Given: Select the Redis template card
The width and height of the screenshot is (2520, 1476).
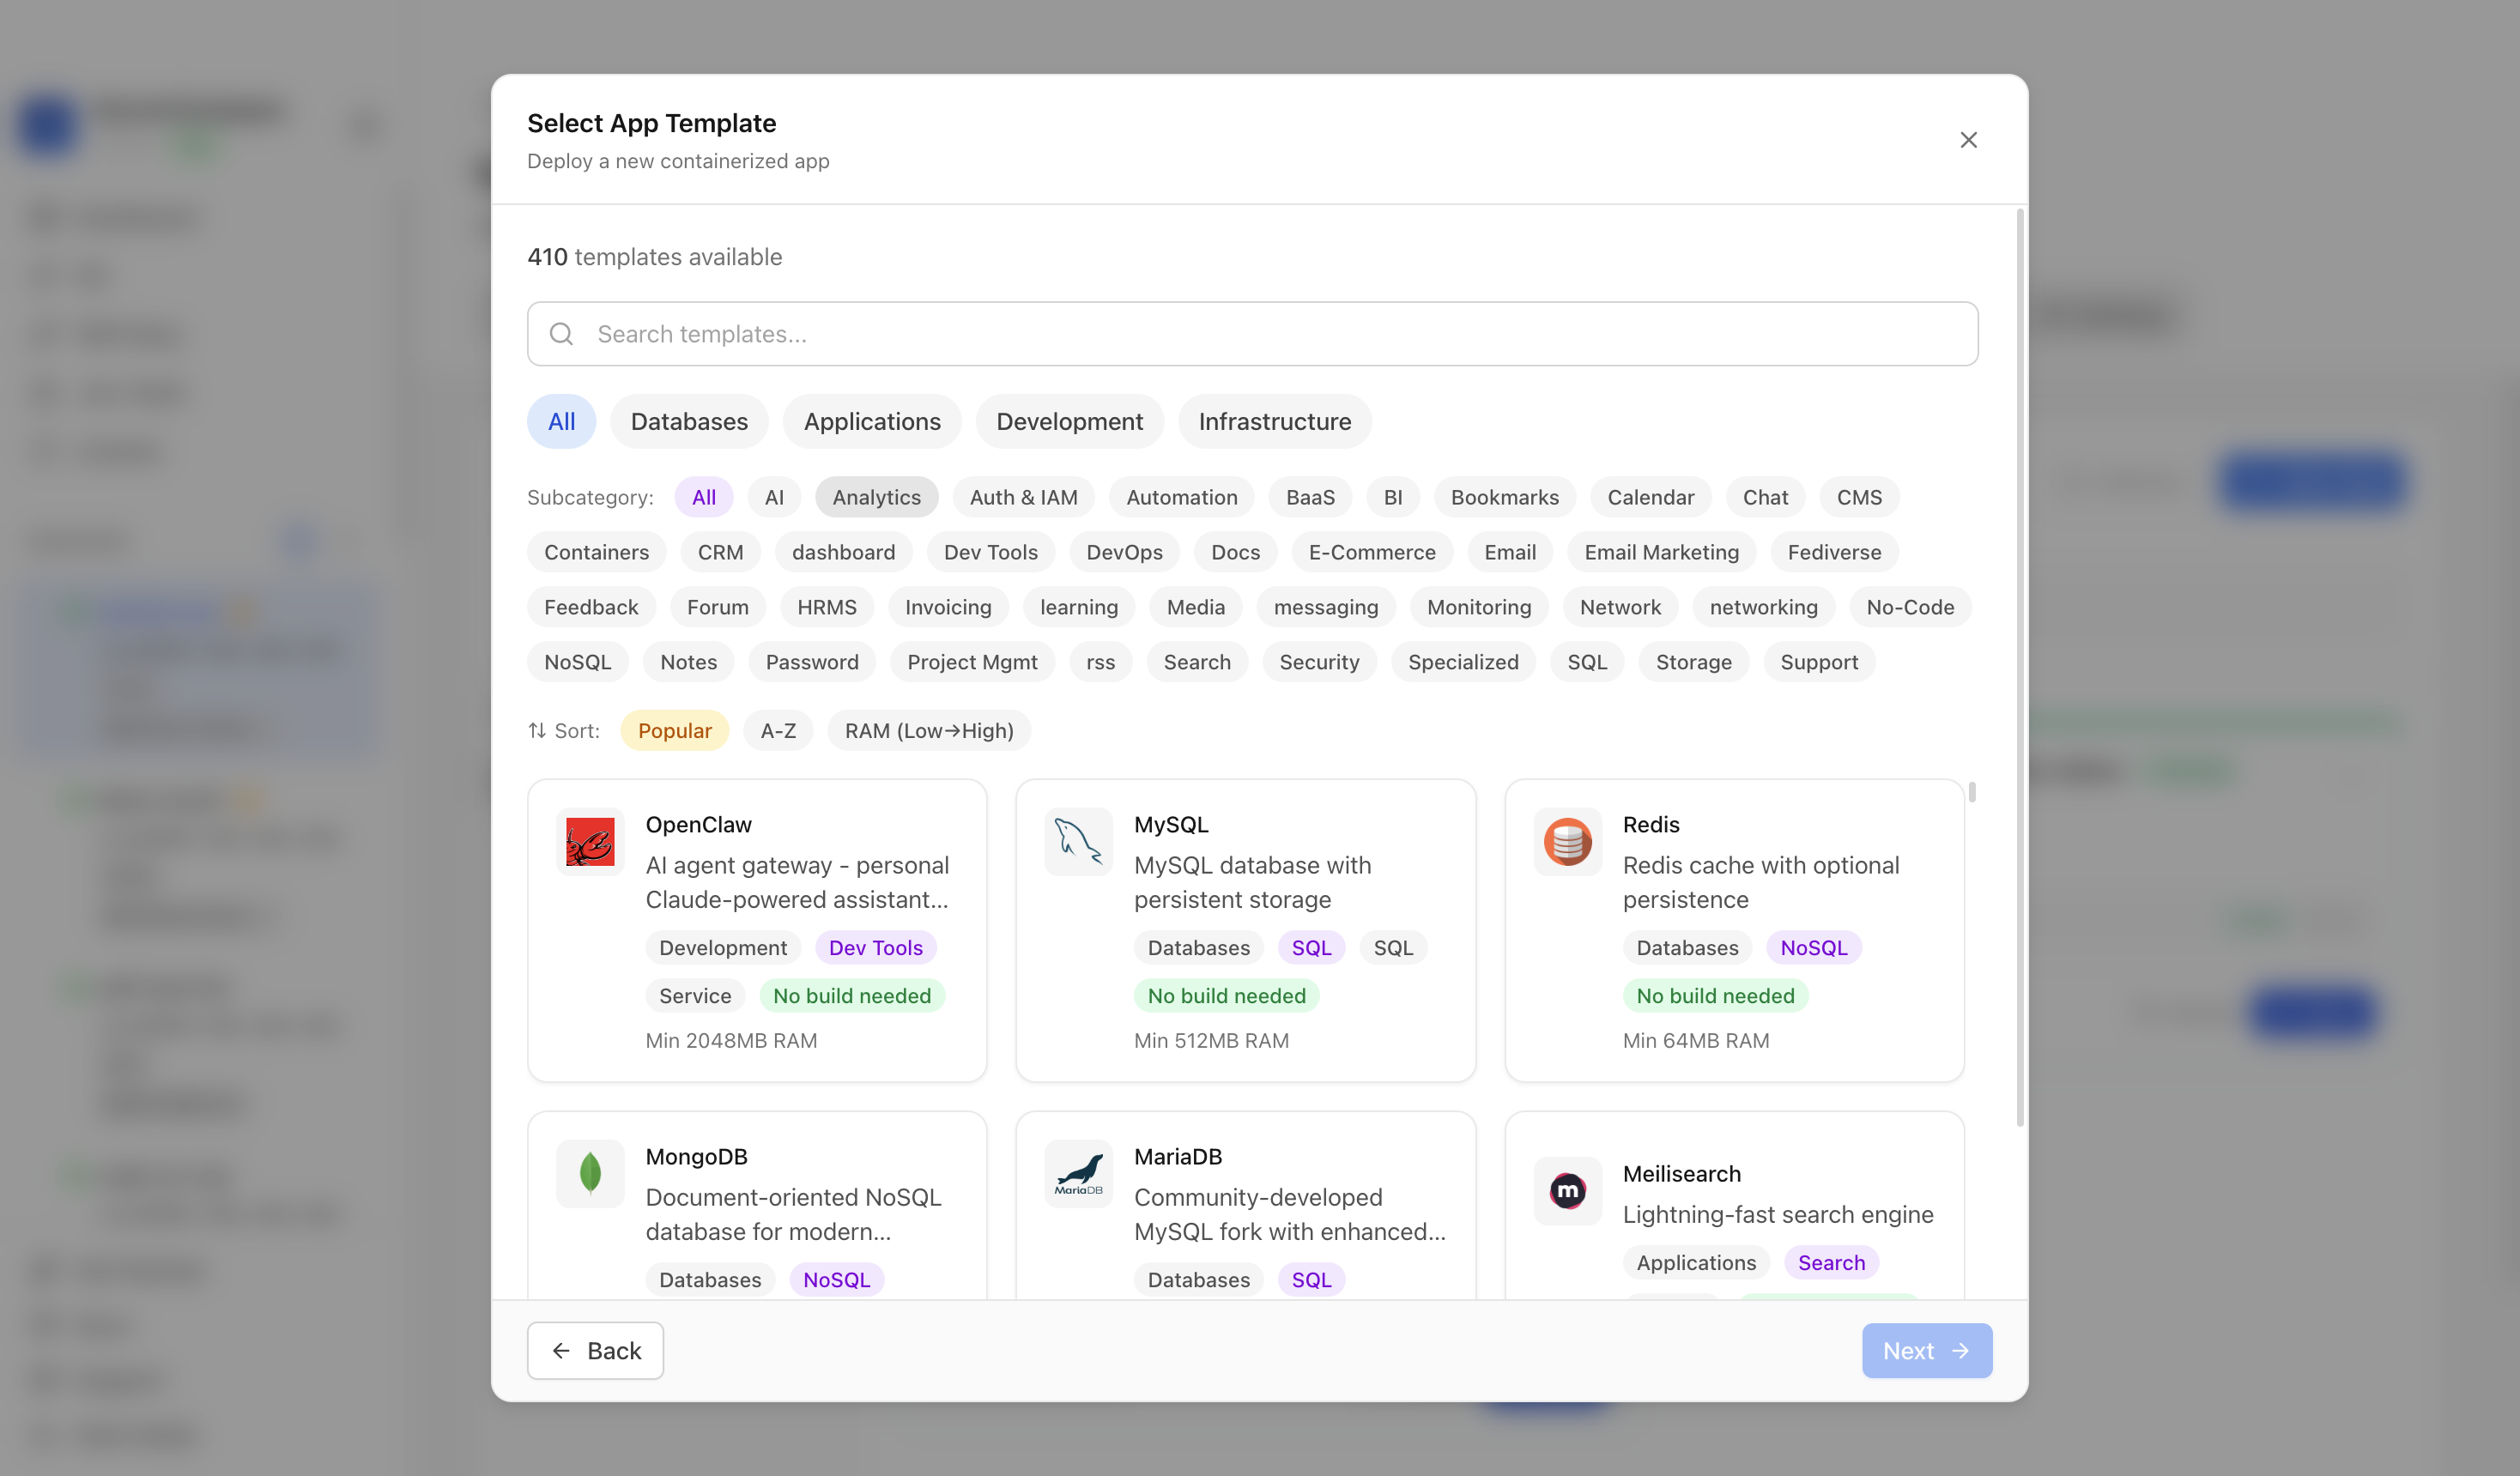Looking at the screenshot, I should pos(1734,931).
